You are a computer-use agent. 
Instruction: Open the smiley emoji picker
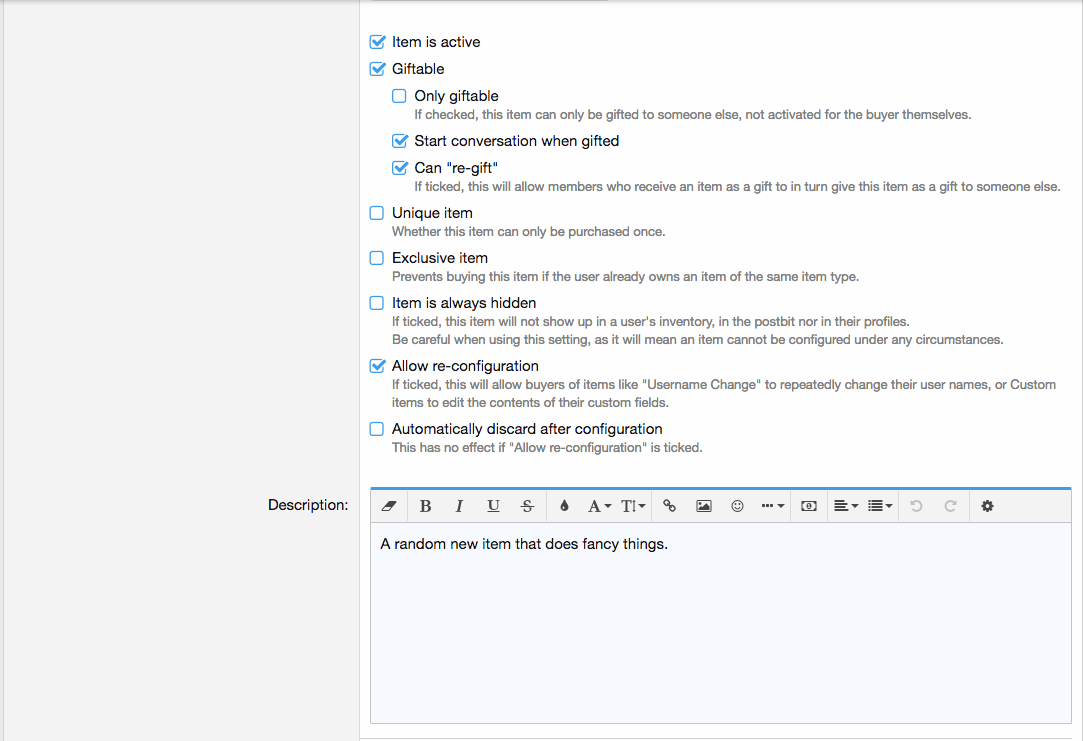737,506
